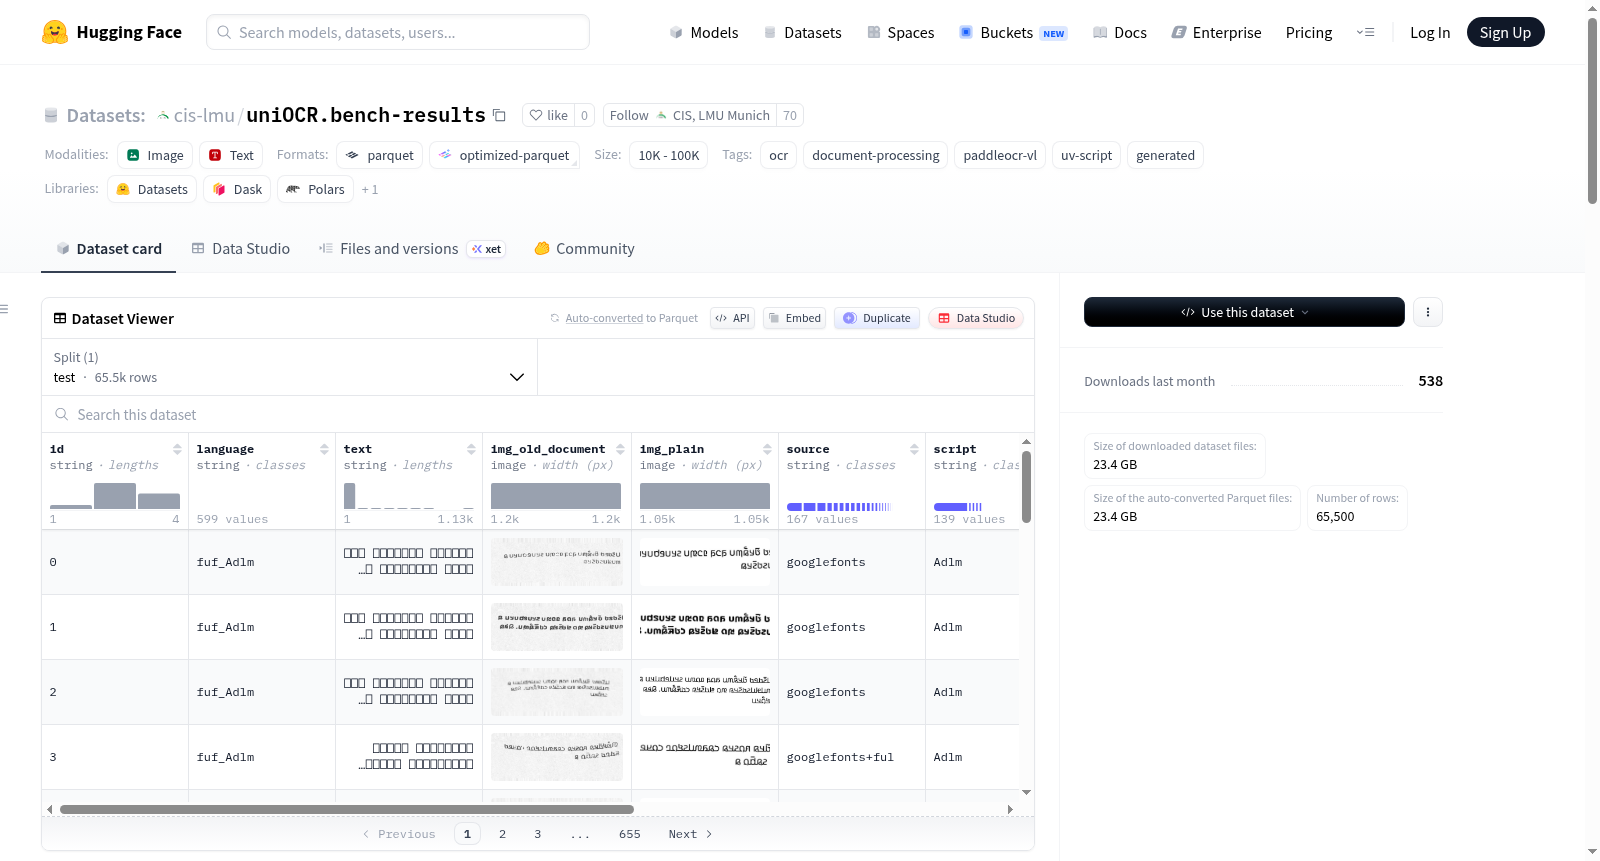Click the Embed button
The image size is (1600, 861).
pyautogui.click(x=794, y=318)
